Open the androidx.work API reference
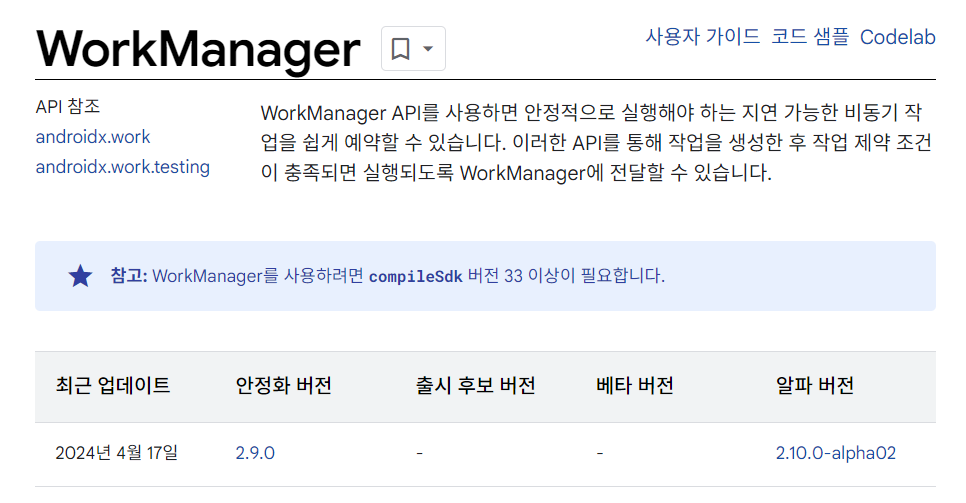The width and height of the screenshot is (966, 503). [93, 137]
